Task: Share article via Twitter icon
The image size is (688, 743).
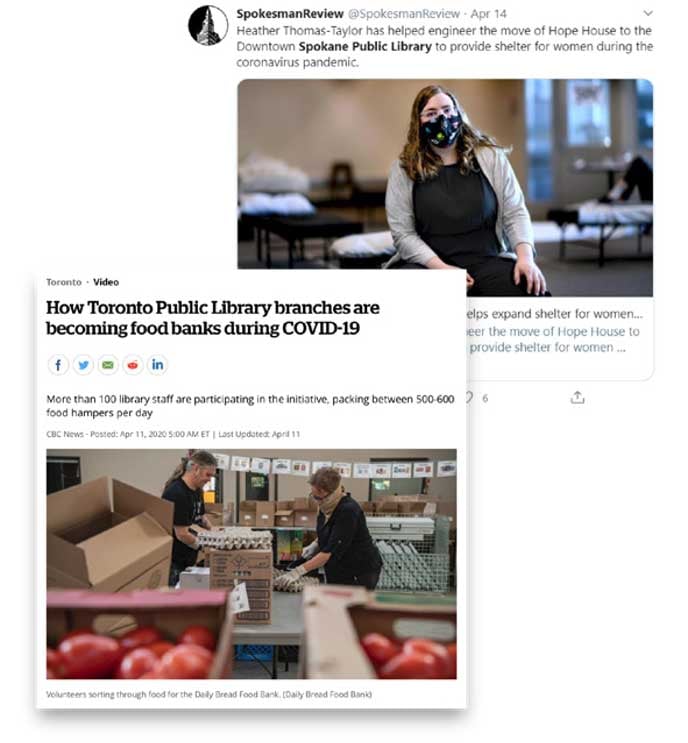Action: [83, 365]
